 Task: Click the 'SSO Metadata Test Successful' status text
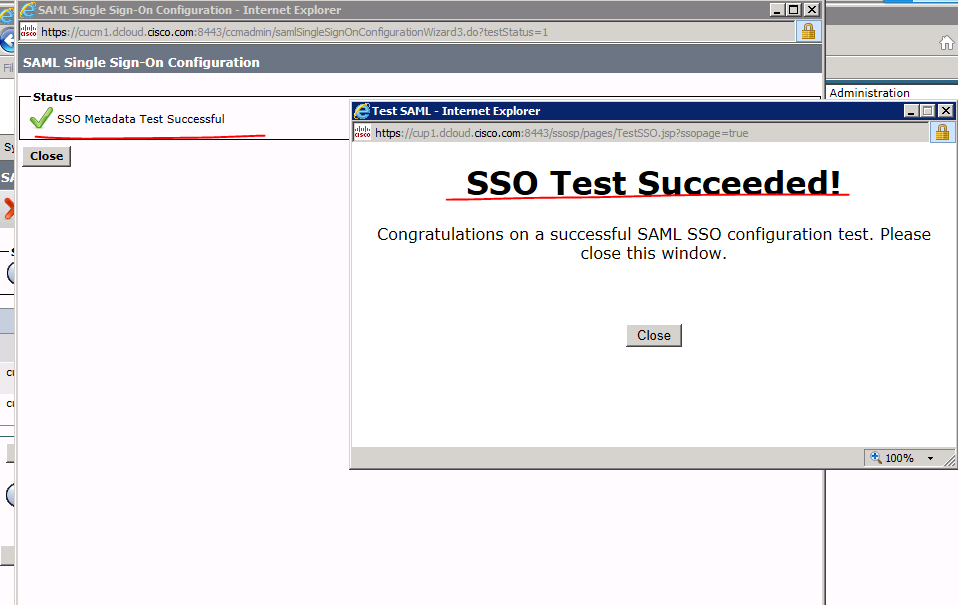tap(141, 119)
